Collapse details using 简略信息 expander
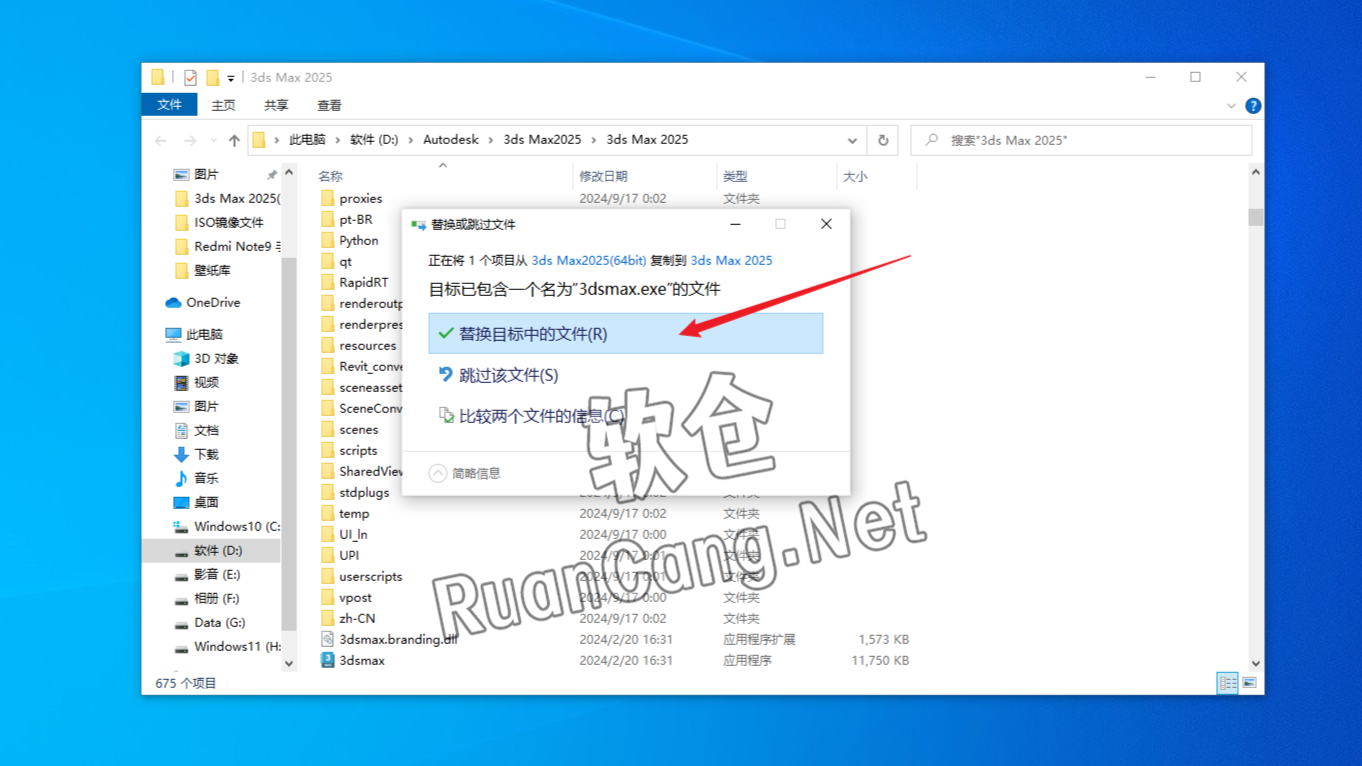The height and width of the screenshot is (766, 1362). pyautogui.click(x=465, y=473)
